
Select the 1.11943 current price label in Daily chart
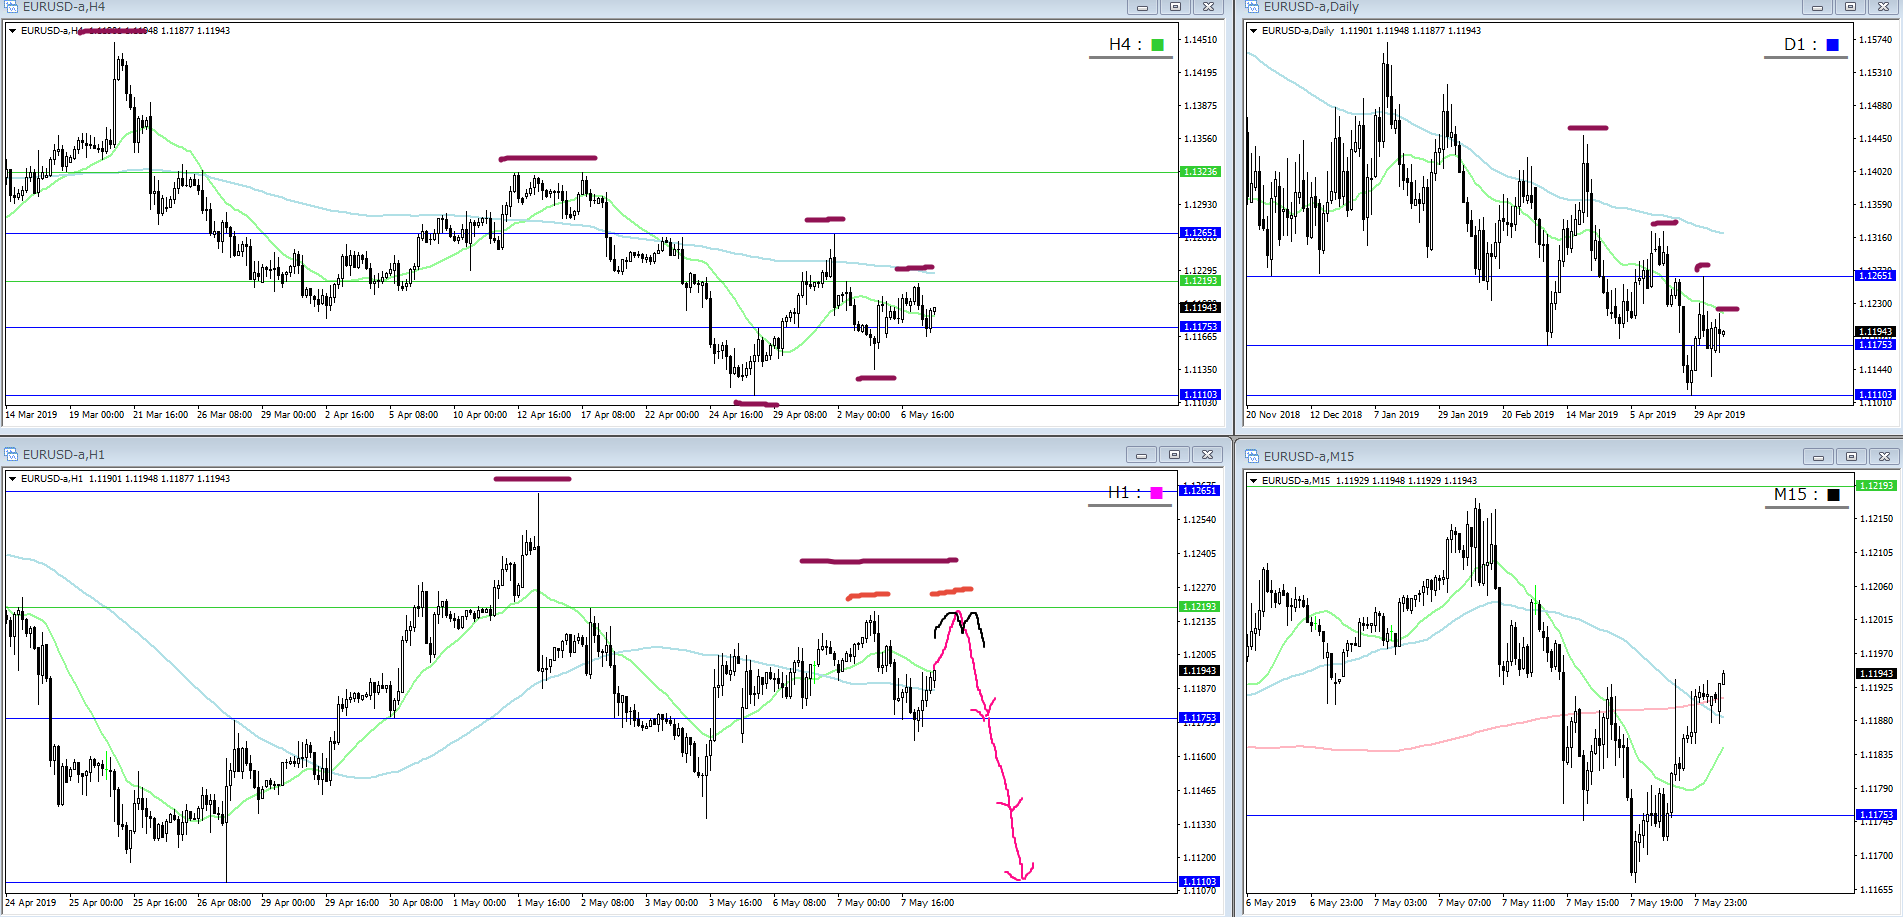[1875, 332]
